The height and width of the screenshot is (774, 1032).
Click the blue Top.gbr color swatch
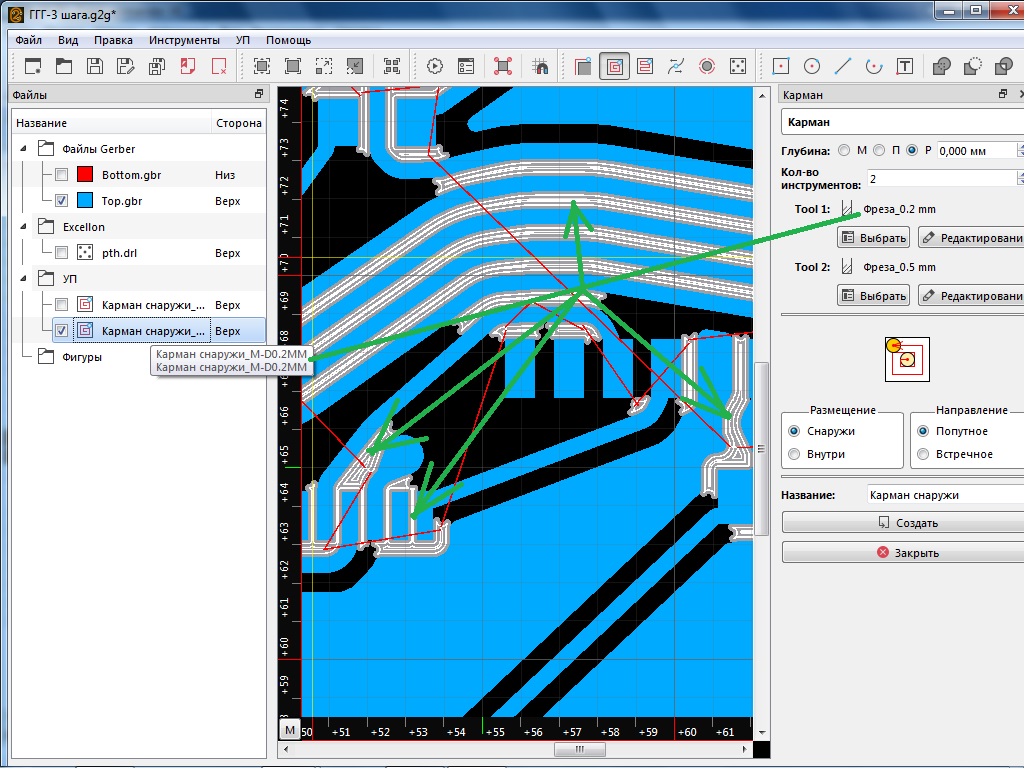tap(85, 201)
